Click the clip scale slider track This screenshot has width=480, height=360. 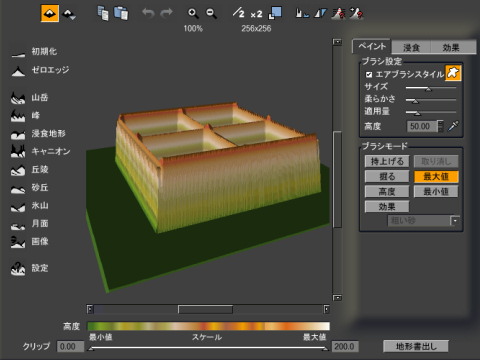208,348
